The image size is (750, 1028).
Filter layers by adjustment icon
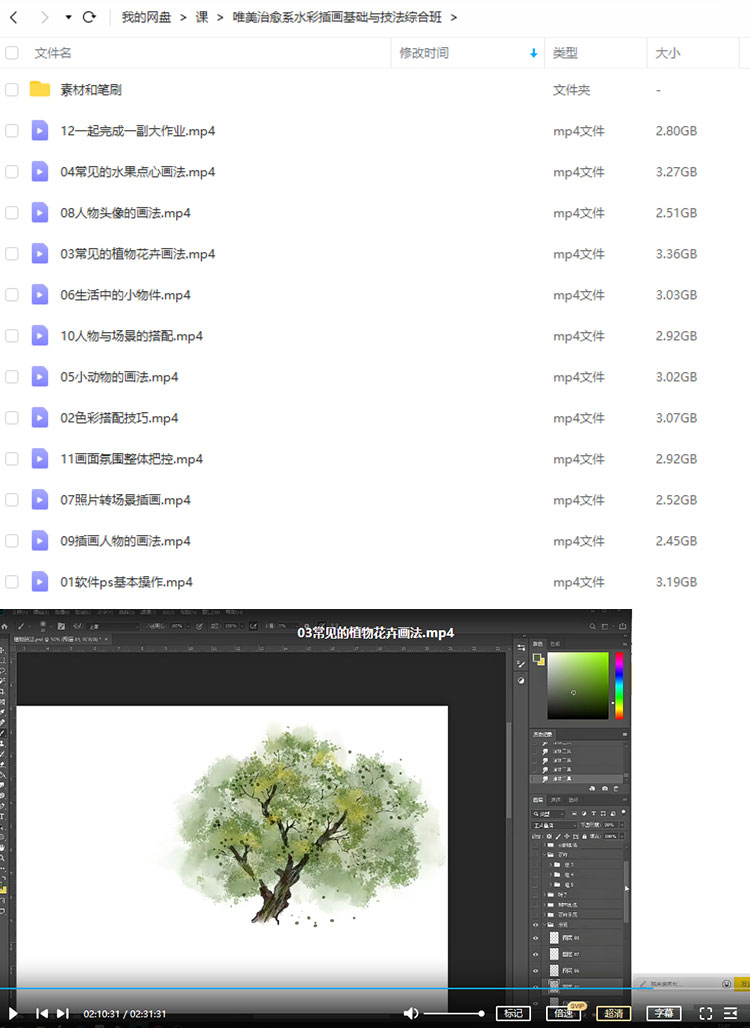pos(584,813)
